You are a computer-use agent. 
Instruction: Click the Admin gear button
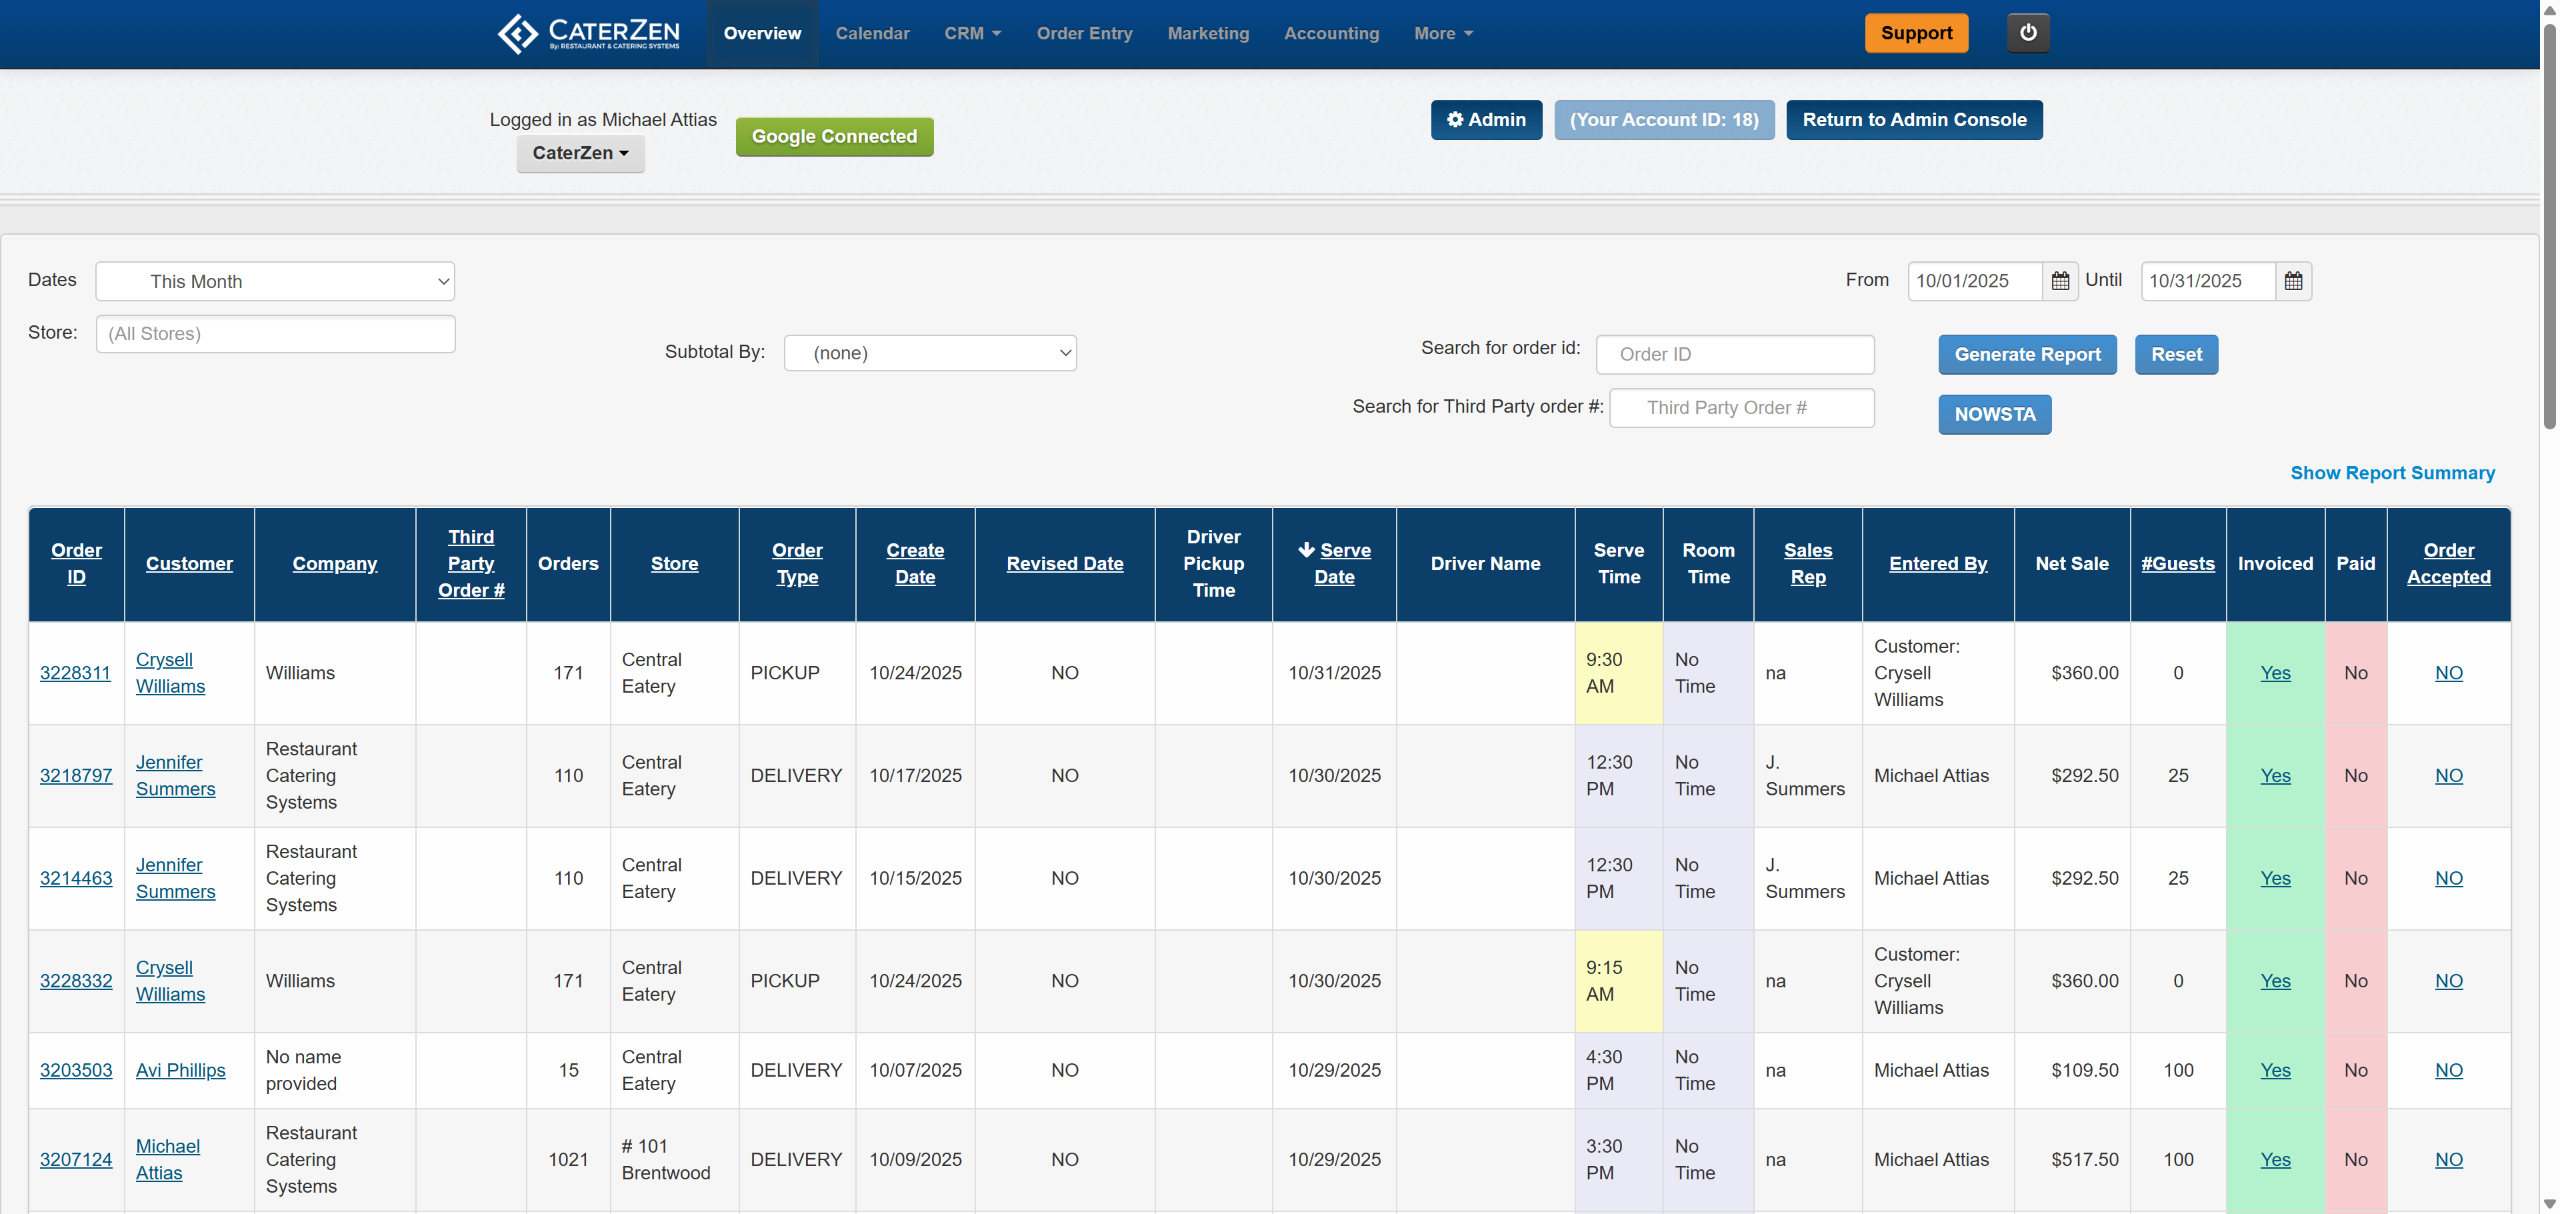(1486, 120)
